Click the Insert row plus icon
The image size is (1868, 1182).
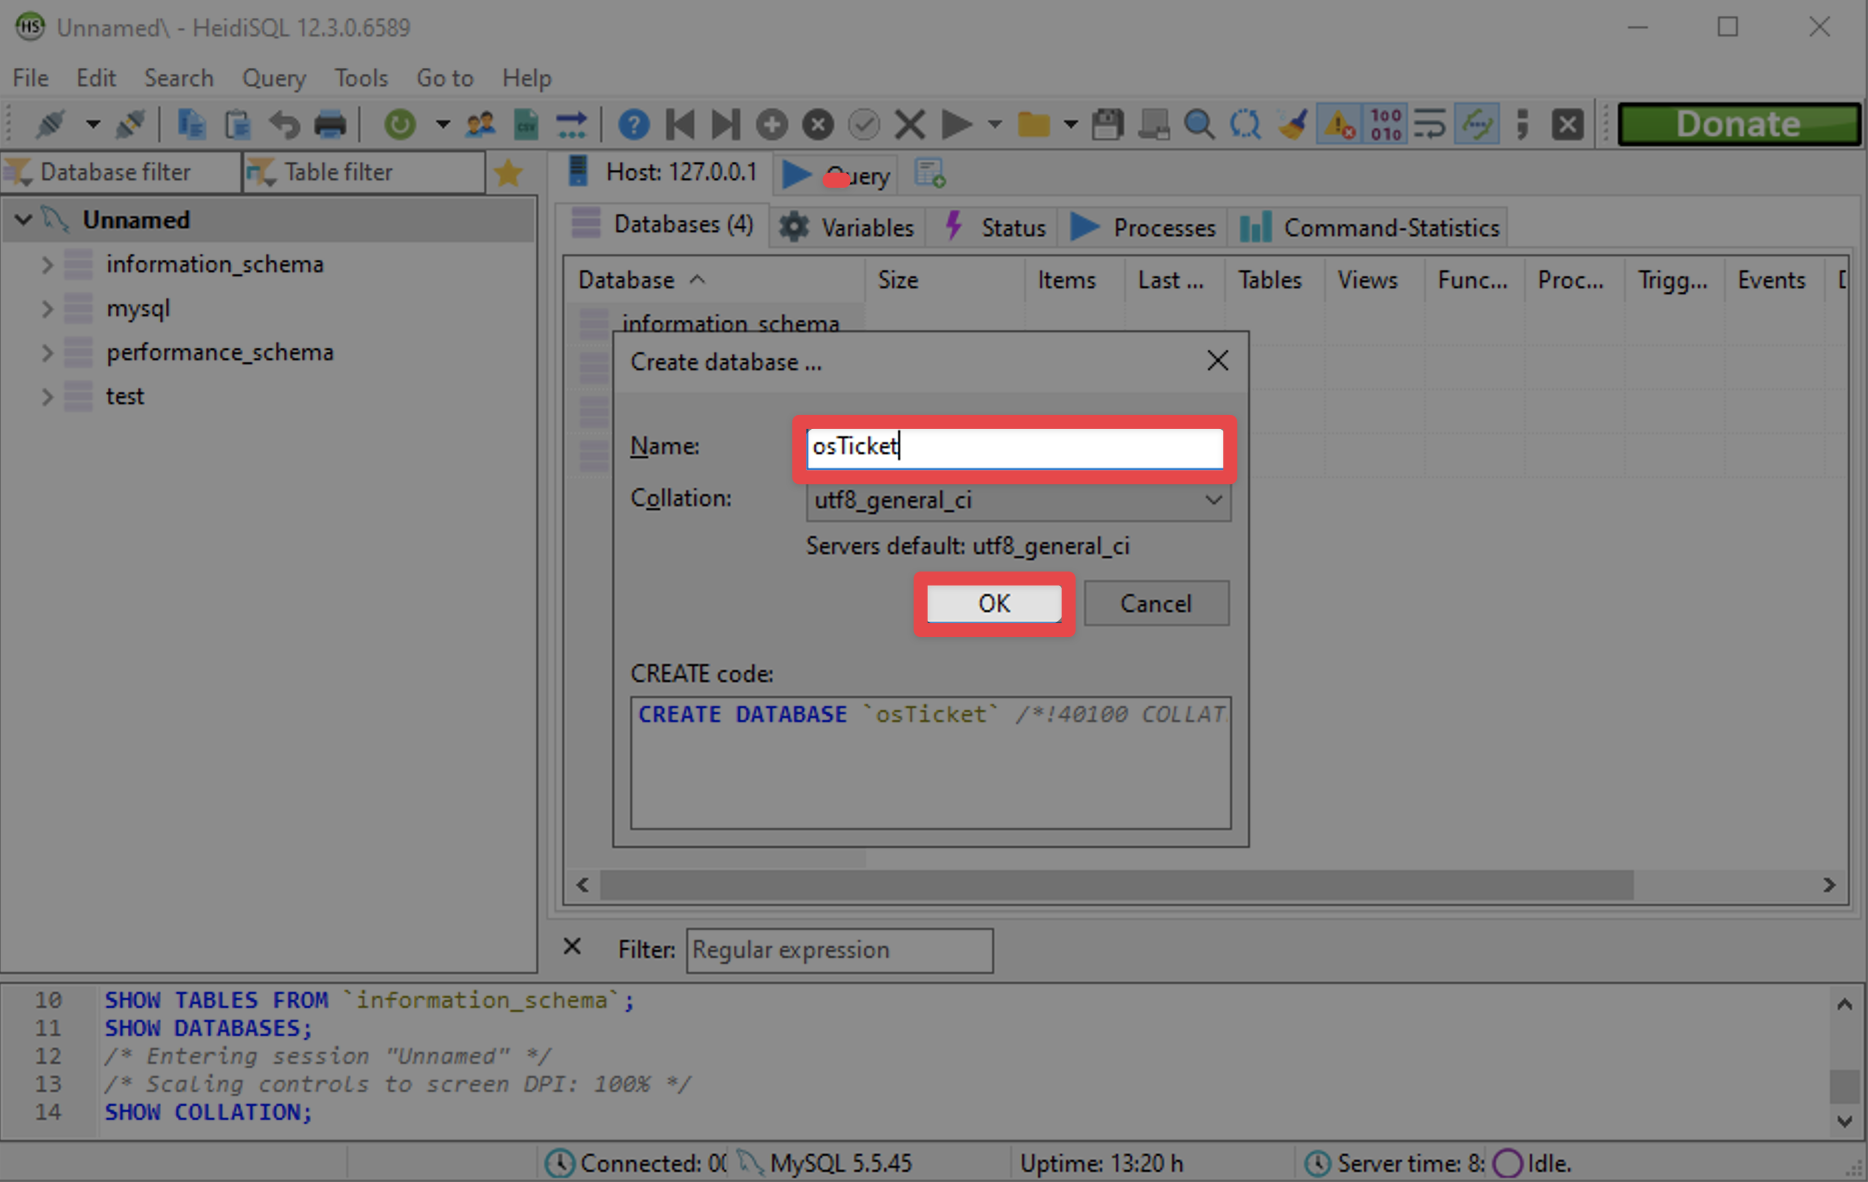click(x=772, y=124)
